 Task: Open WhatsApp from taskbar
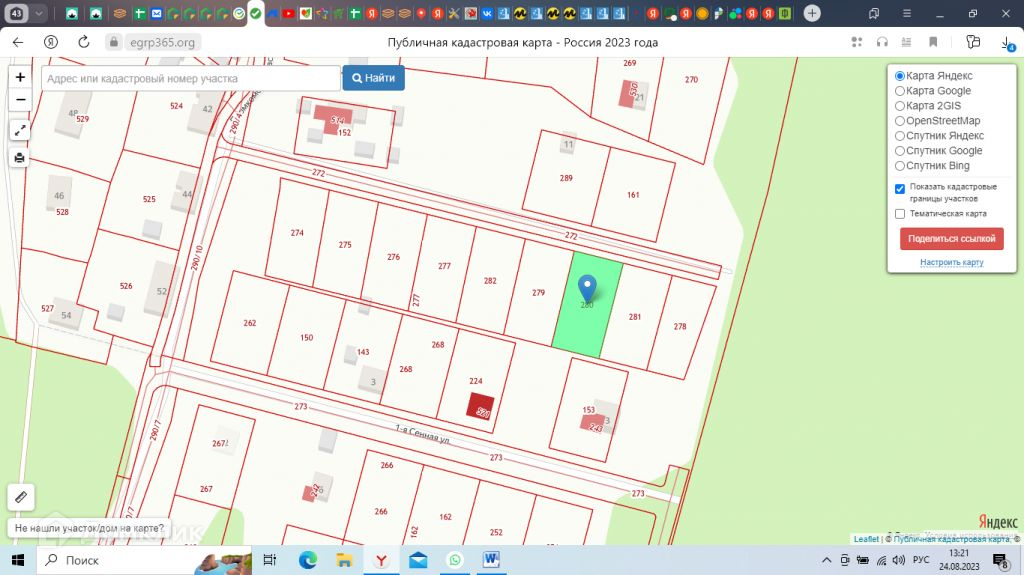pos(455,560)
